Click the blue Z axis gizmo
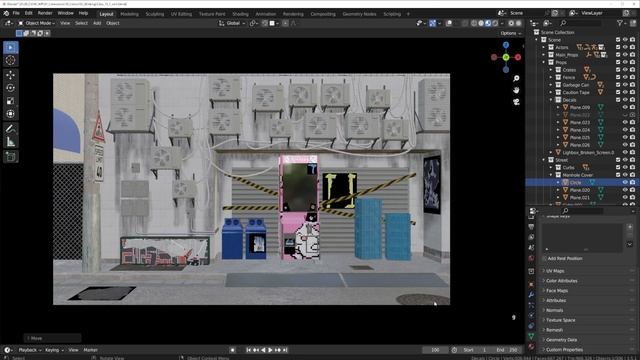Screen dimensions: 640x360 506,45
